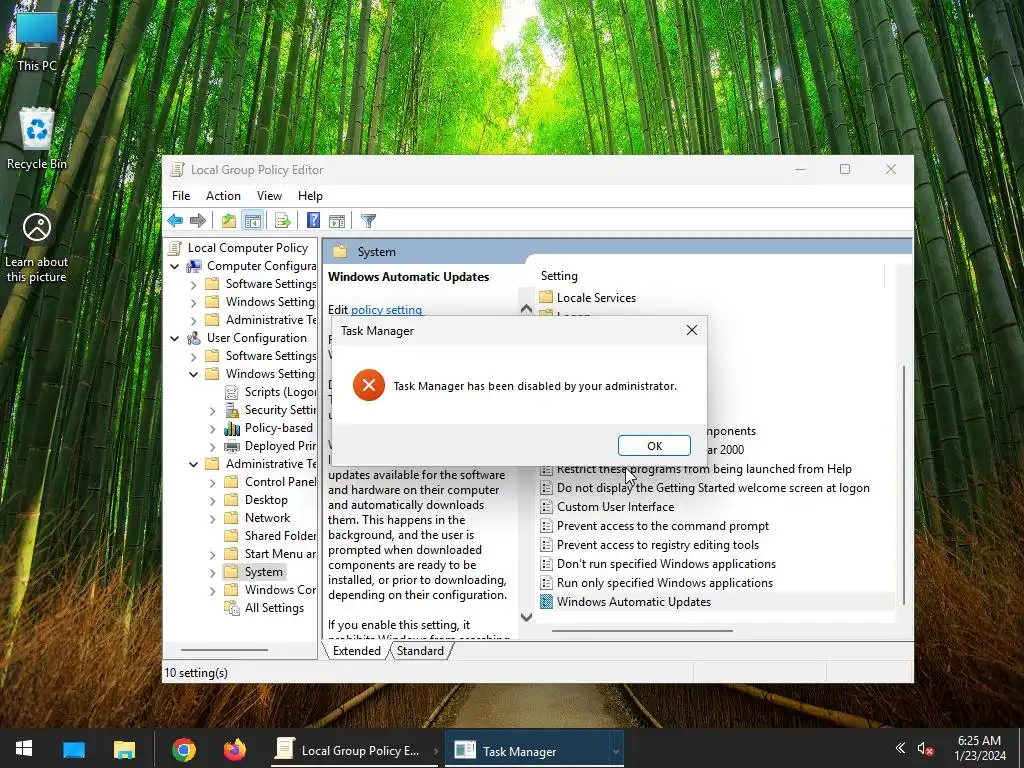The width and height of the screenshot is (1024, 768).
Task: Select Custom User Interface policy
Action: coord(615,507)
